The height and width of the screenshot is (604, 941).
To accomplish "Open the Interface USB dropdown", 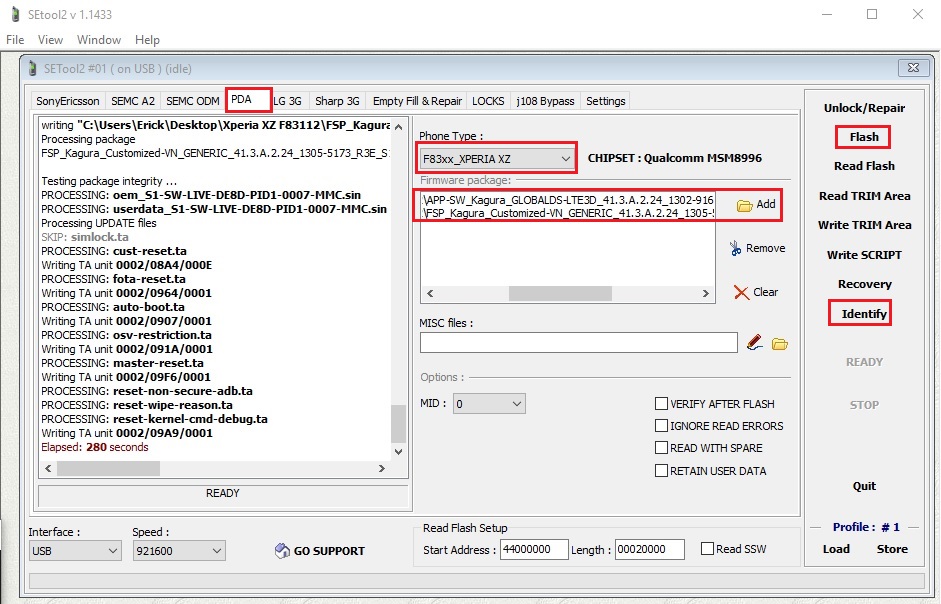I will pos(75,551).
